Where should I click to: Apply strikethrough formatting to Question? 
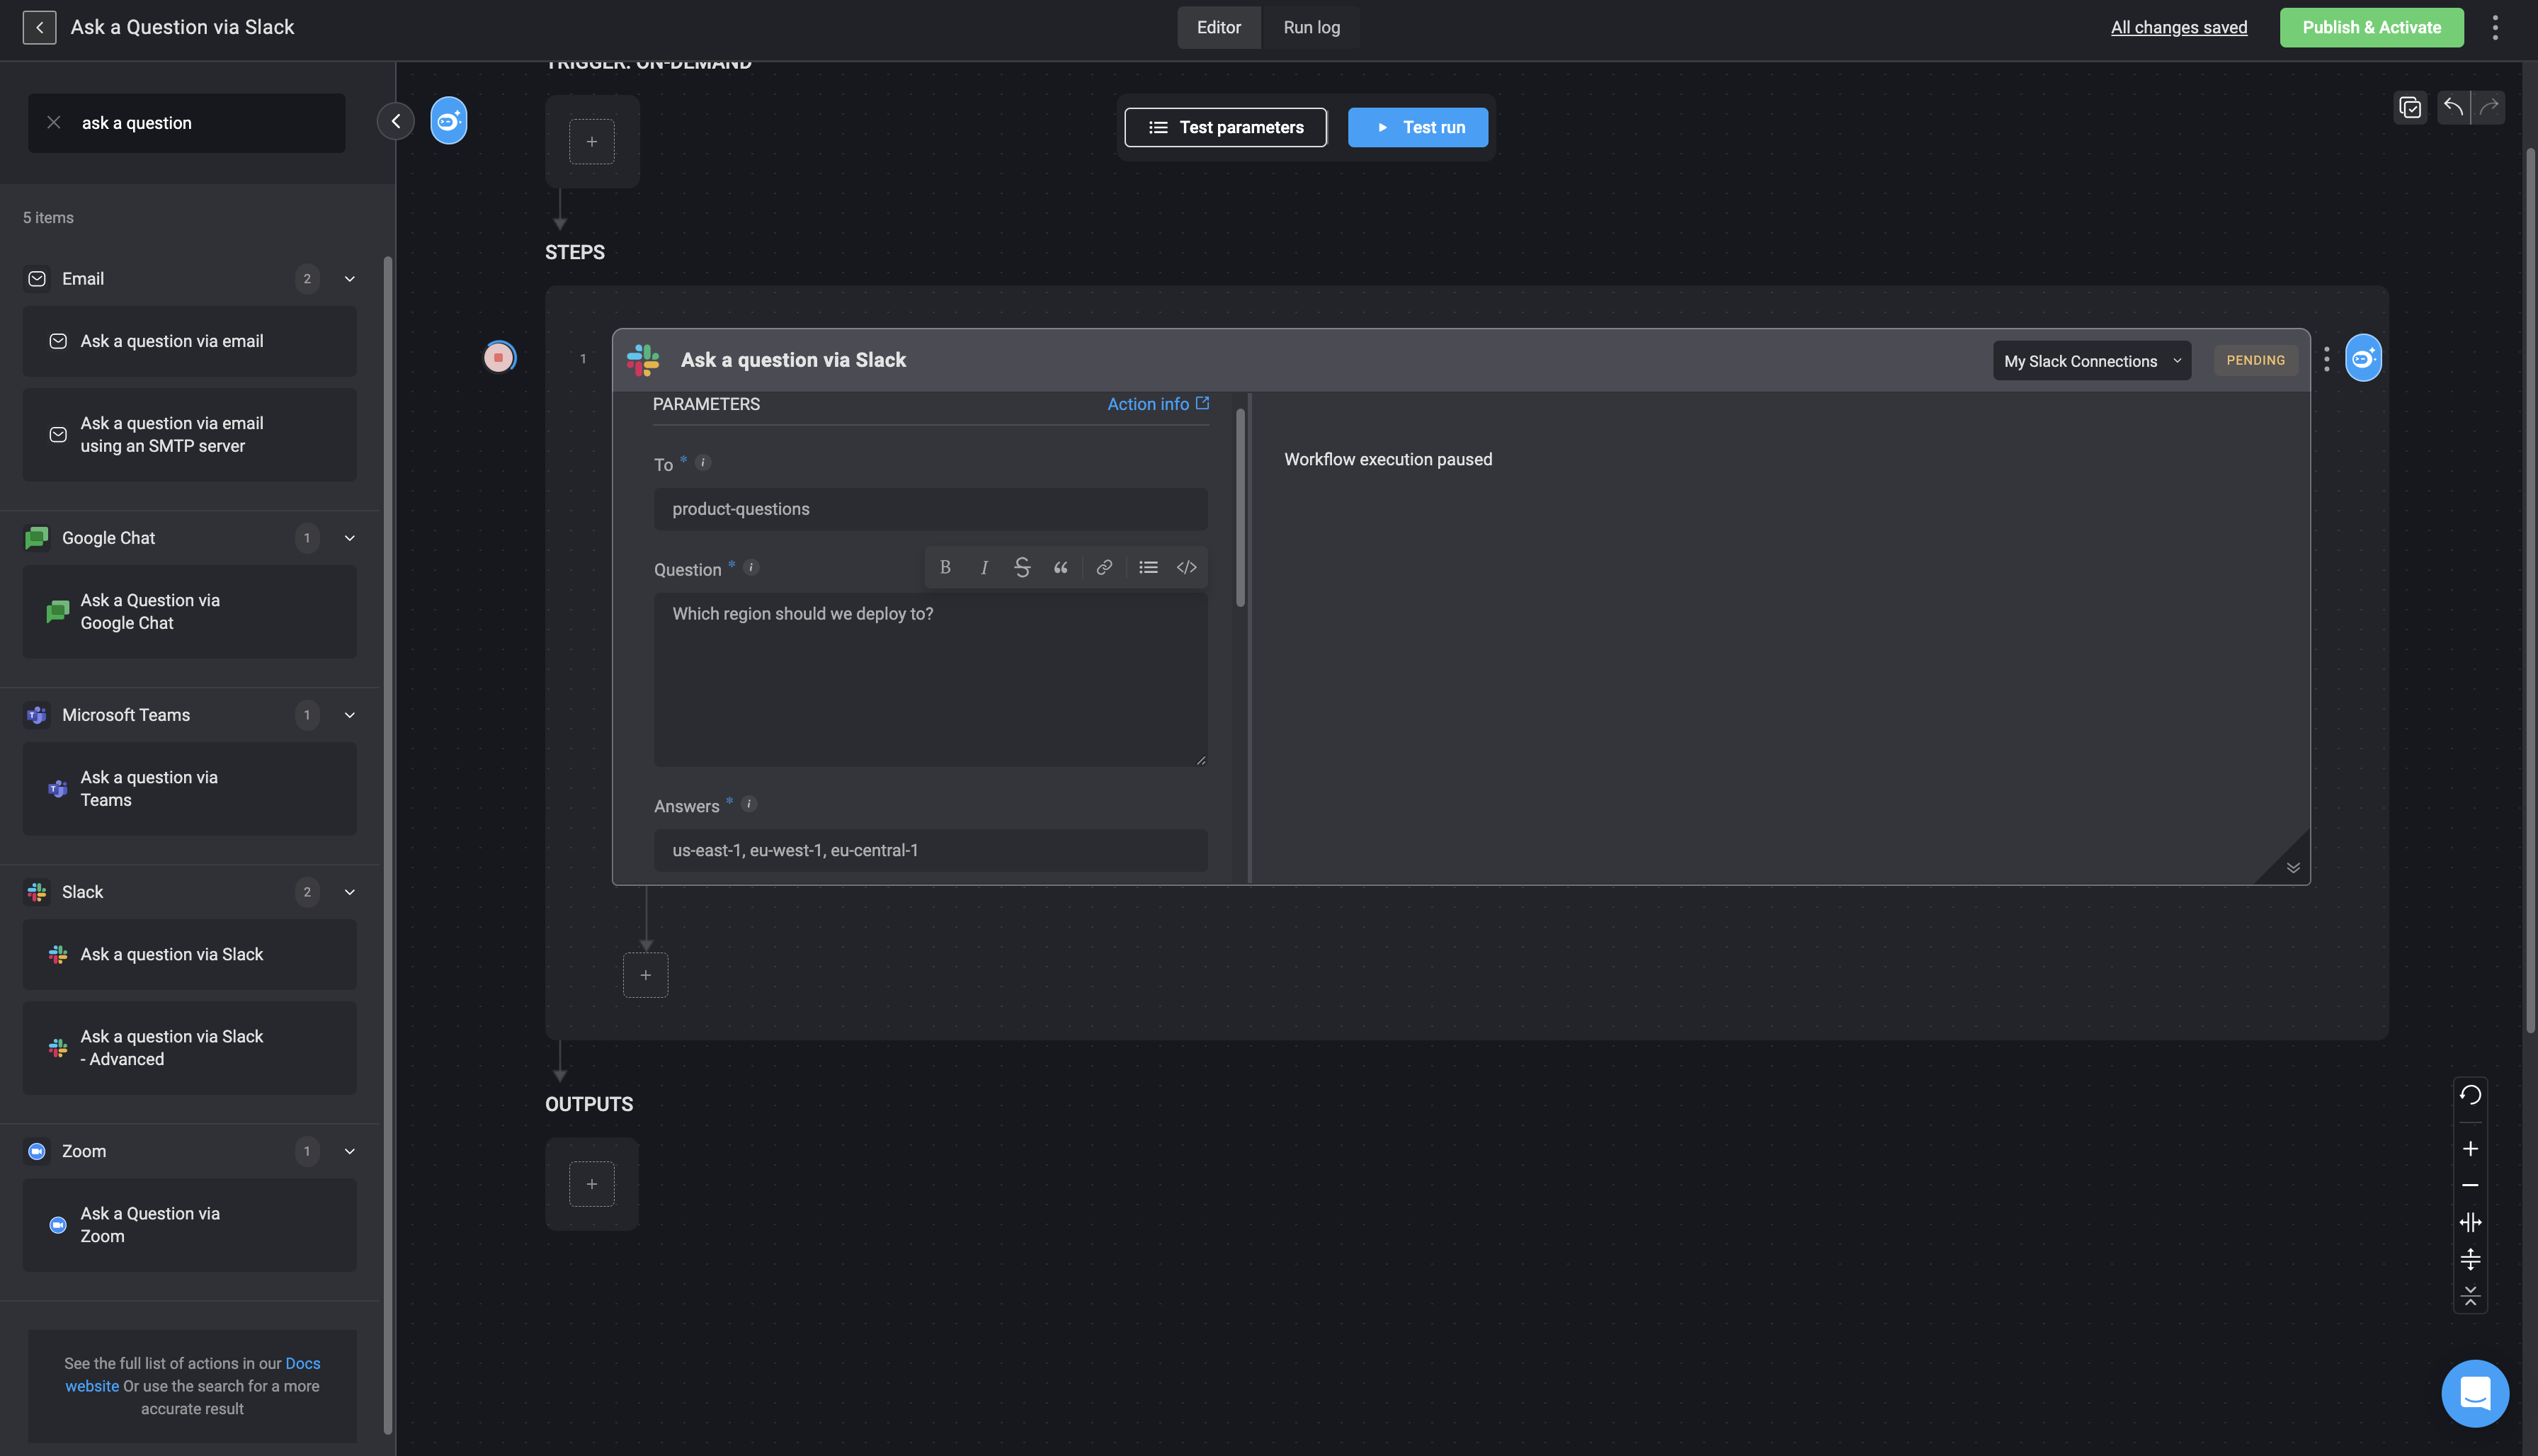[x=1022, y=567]
